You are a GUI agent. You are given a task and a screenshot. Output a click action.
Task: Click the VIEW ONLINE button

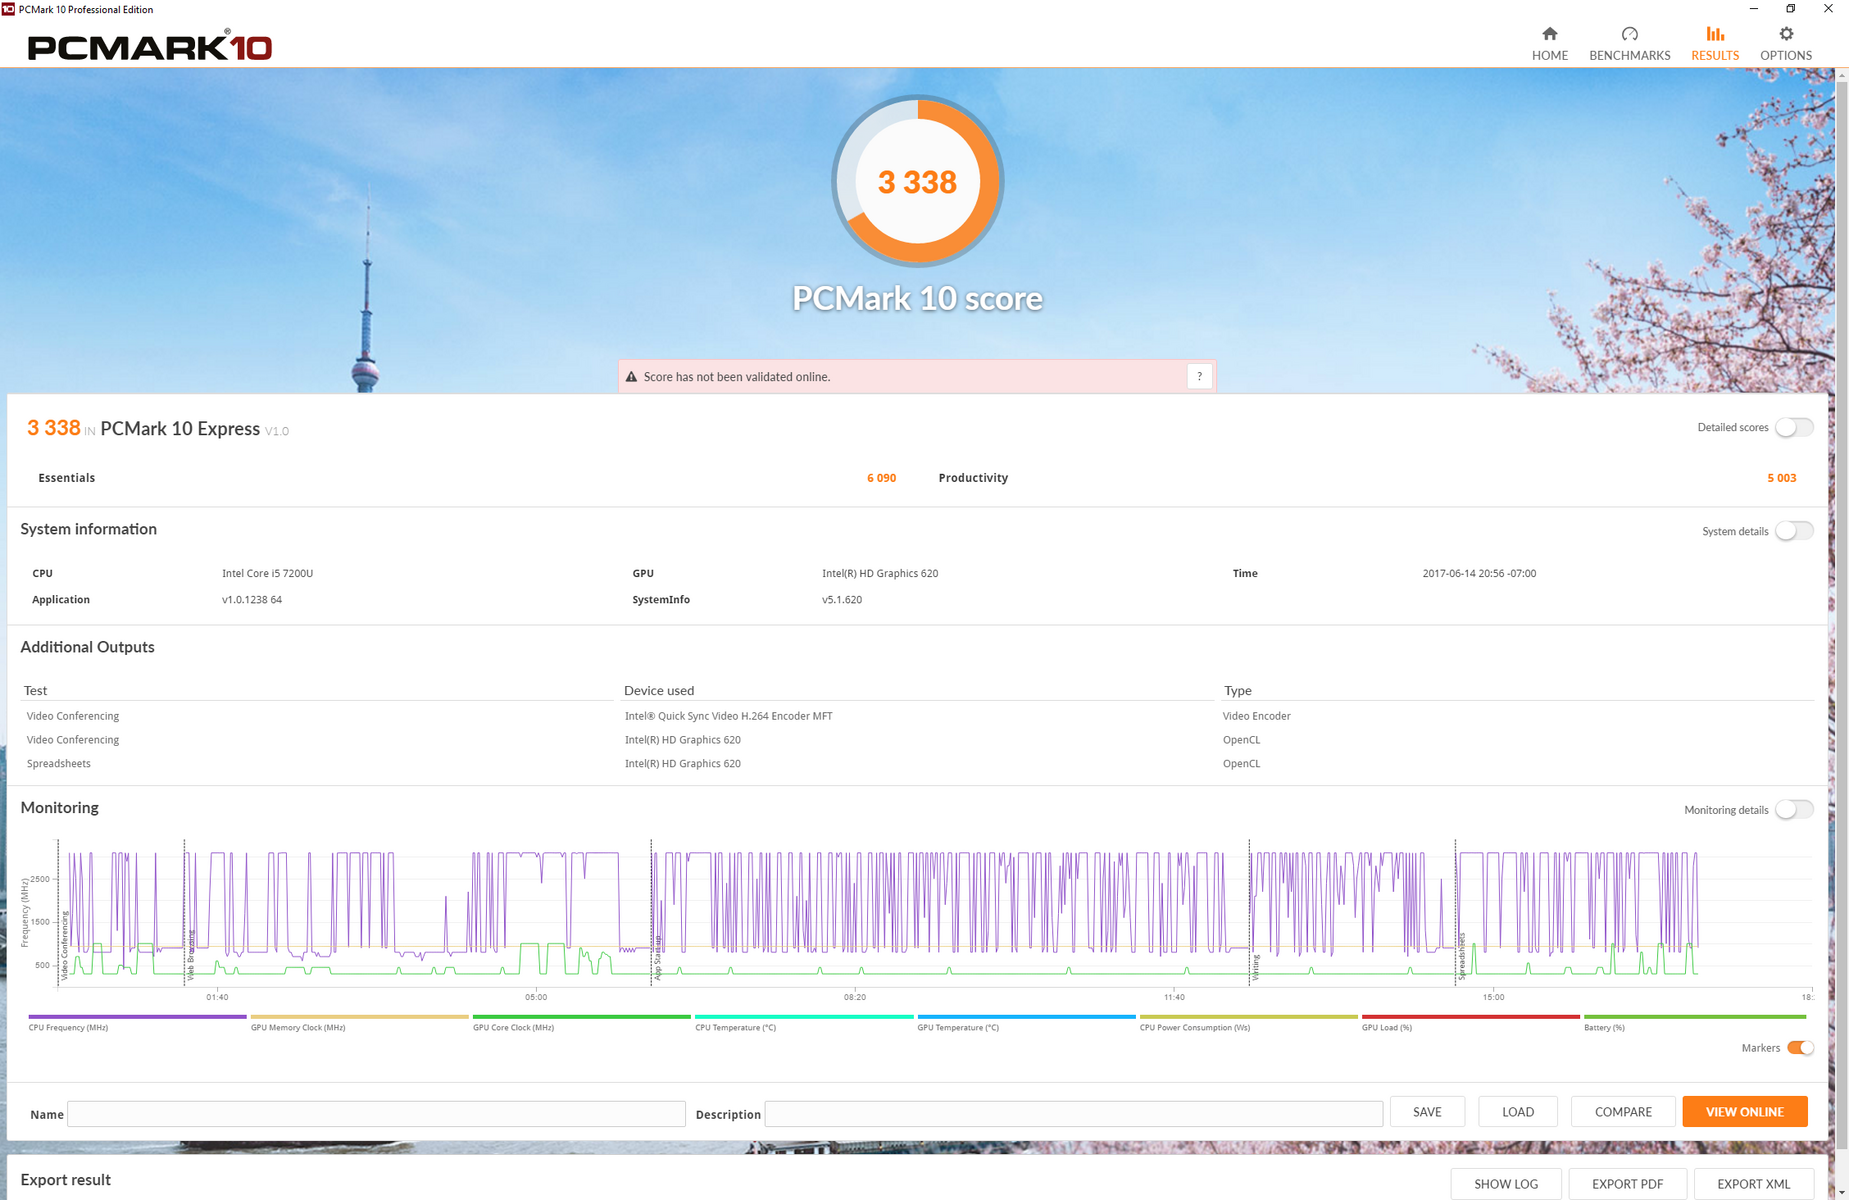1744,1112
